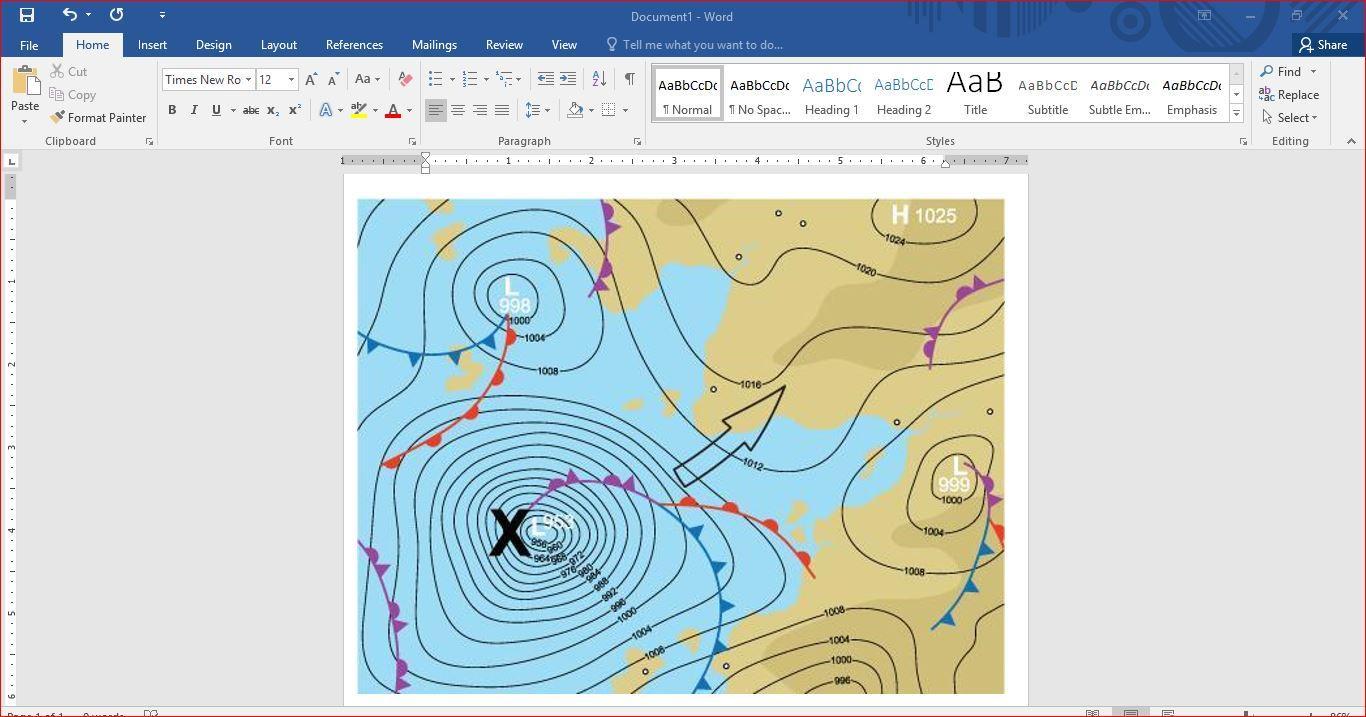Screen dimensions: 1366x717
Task: Save the document with the floppy disk icon
Action: click(x=27, y=15)
